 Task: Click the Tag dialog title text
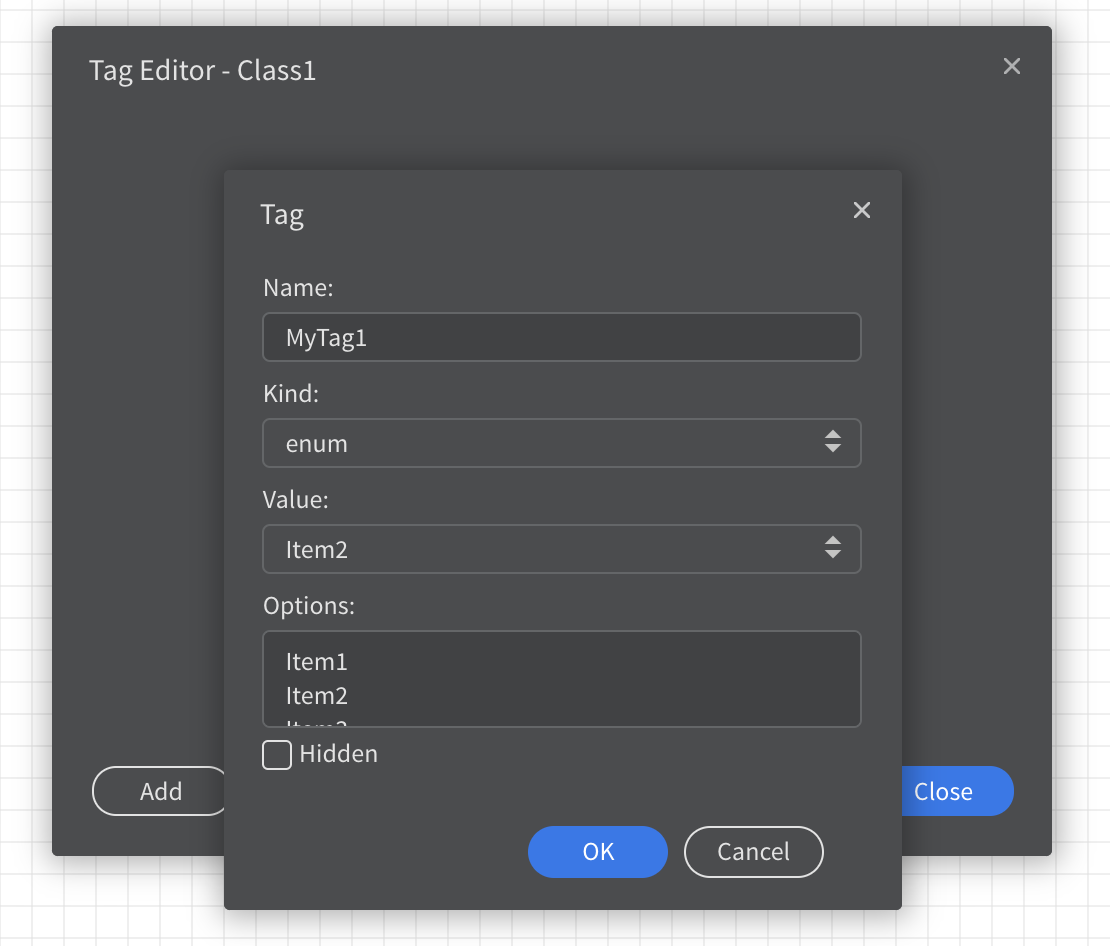tap(282, 215)
